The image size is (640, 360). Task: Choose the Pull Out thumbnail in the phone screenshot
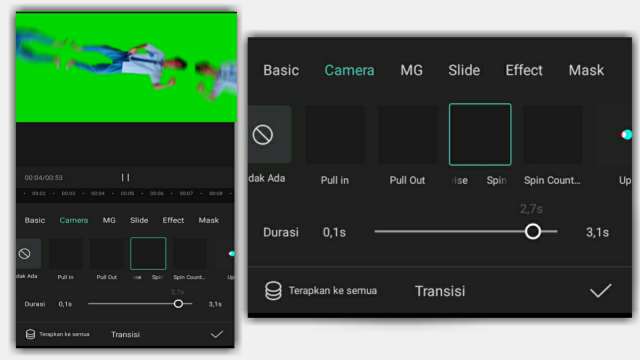107,254
